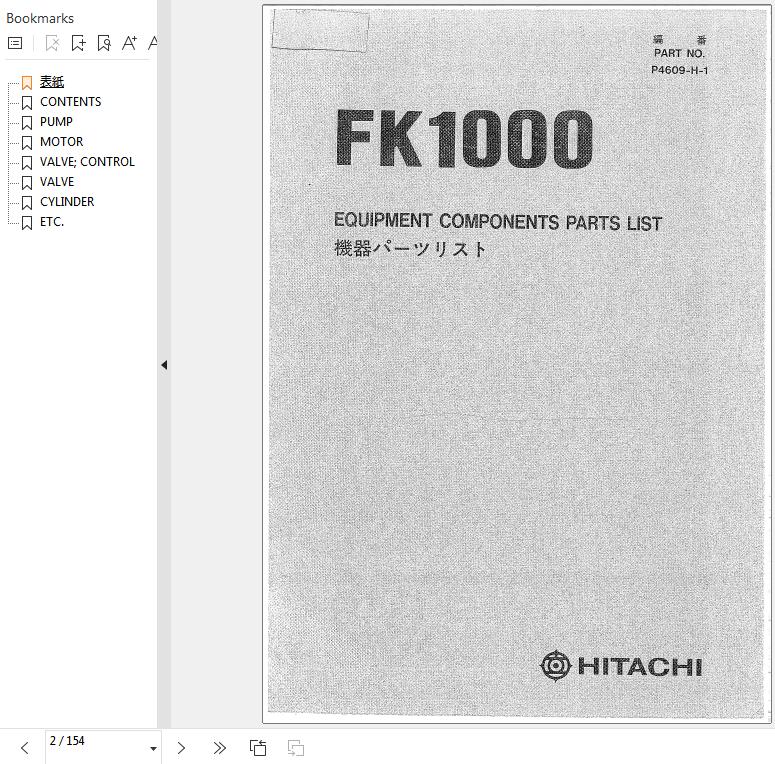The image size is (775, 764).
Task: Click the bookmark icon beside MOTOR
Action: (x=27, y=143)
